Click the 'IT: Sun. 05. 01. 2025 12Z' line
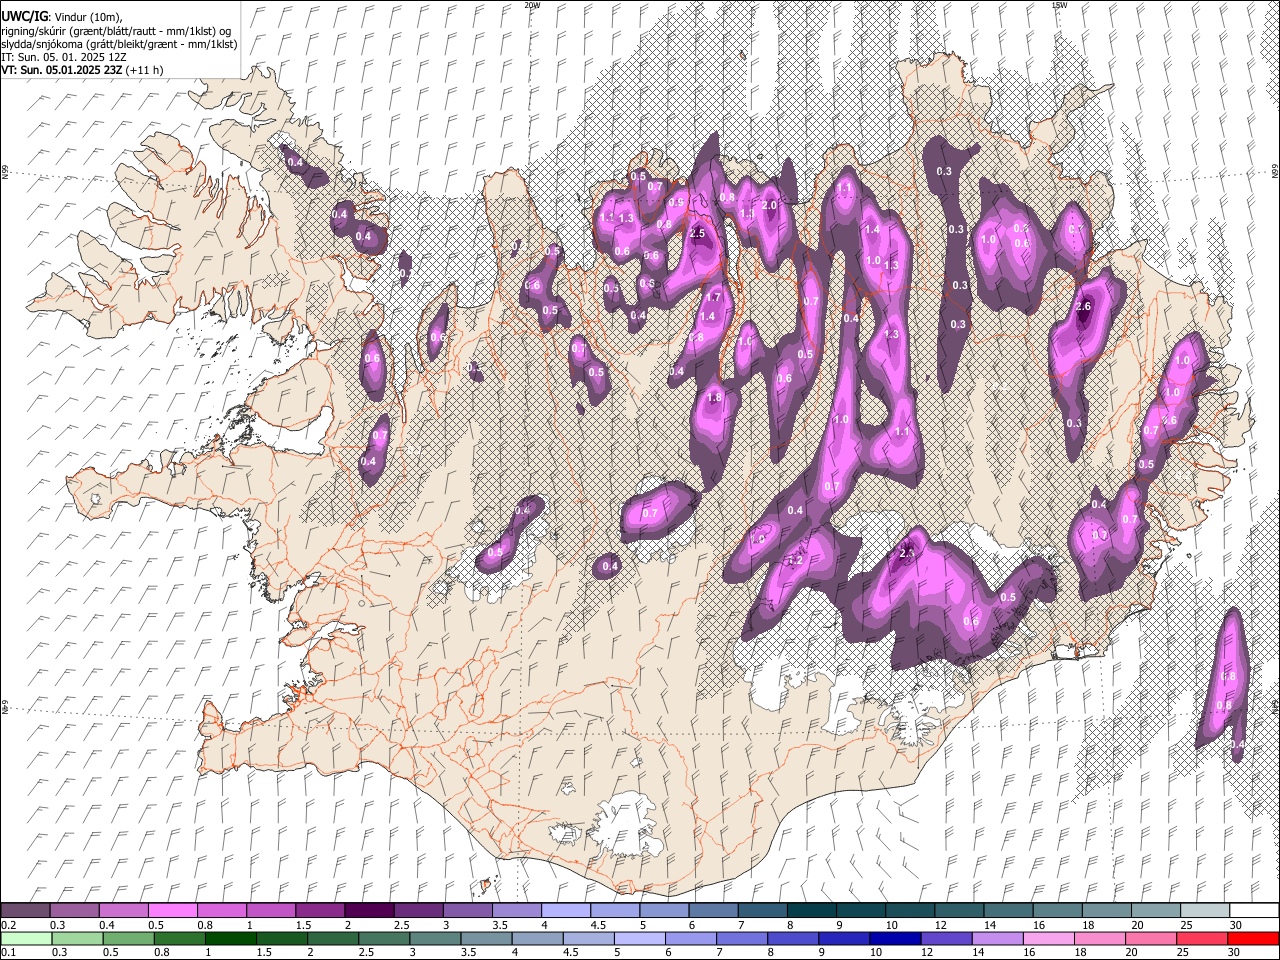Image resolution: width=1280 pixels, height=960 pixels. point(63,57)
